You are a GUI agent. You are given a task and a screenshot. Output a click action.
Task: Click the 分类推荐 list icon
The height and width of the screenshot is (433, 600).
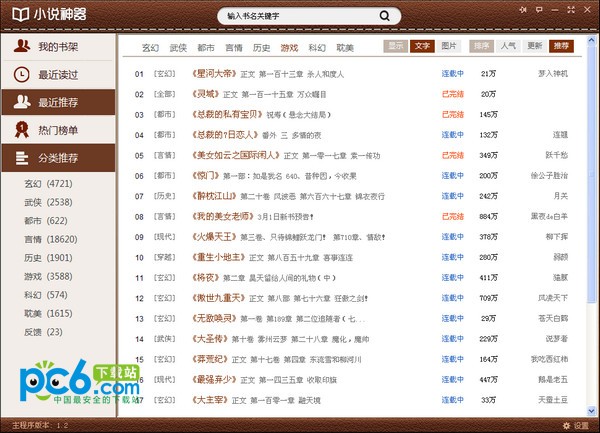coord(22,158)
